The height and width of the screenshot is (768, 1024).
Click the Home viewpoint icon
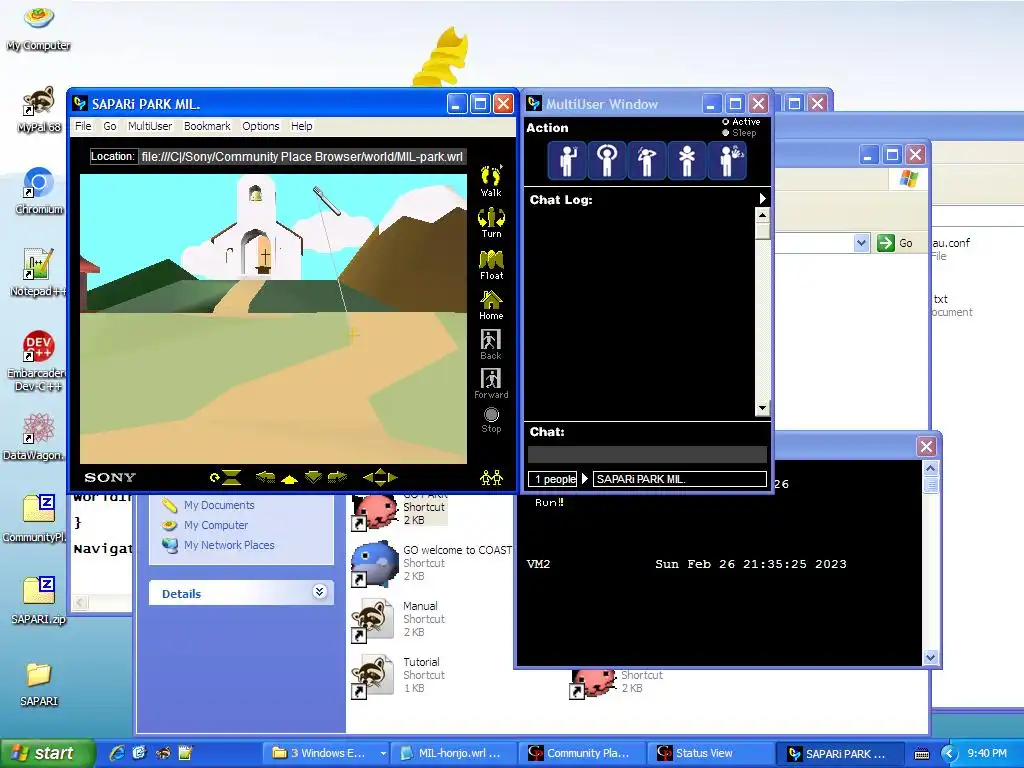pyautogui.click(x=491, y=305)
